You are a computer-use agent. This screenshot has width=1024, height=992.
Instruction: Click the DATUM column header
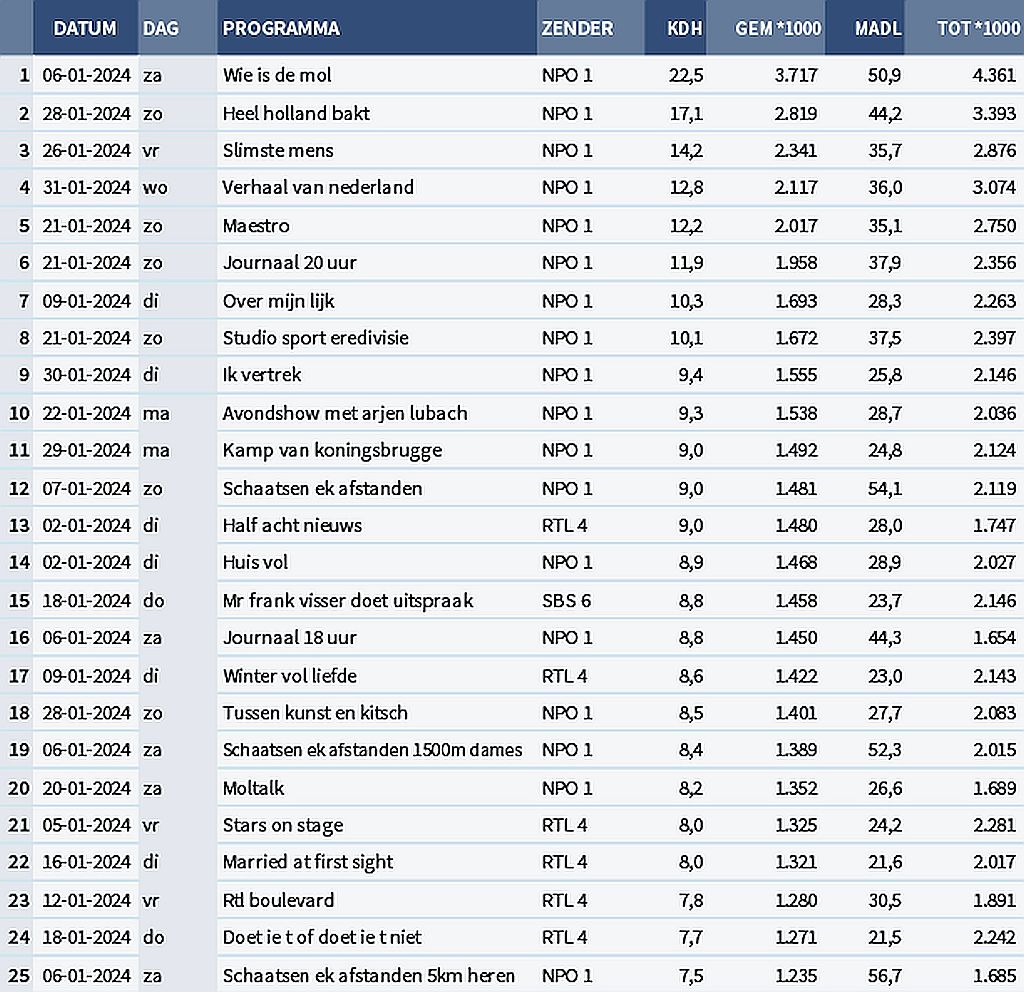click(85, 28)
